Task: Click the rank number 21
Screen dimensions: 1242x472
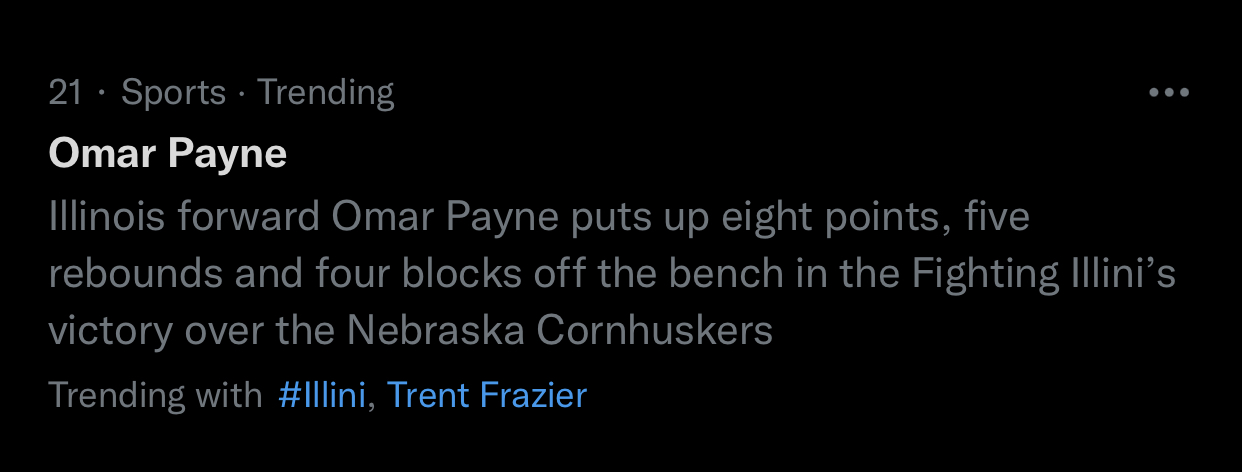Action: point(65,93)
